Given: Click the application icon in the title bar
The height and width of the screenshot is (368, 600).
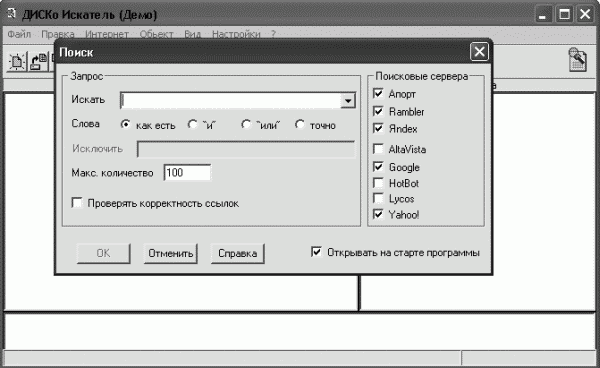Looking at the screenshot, I should [x=11, y=14].
